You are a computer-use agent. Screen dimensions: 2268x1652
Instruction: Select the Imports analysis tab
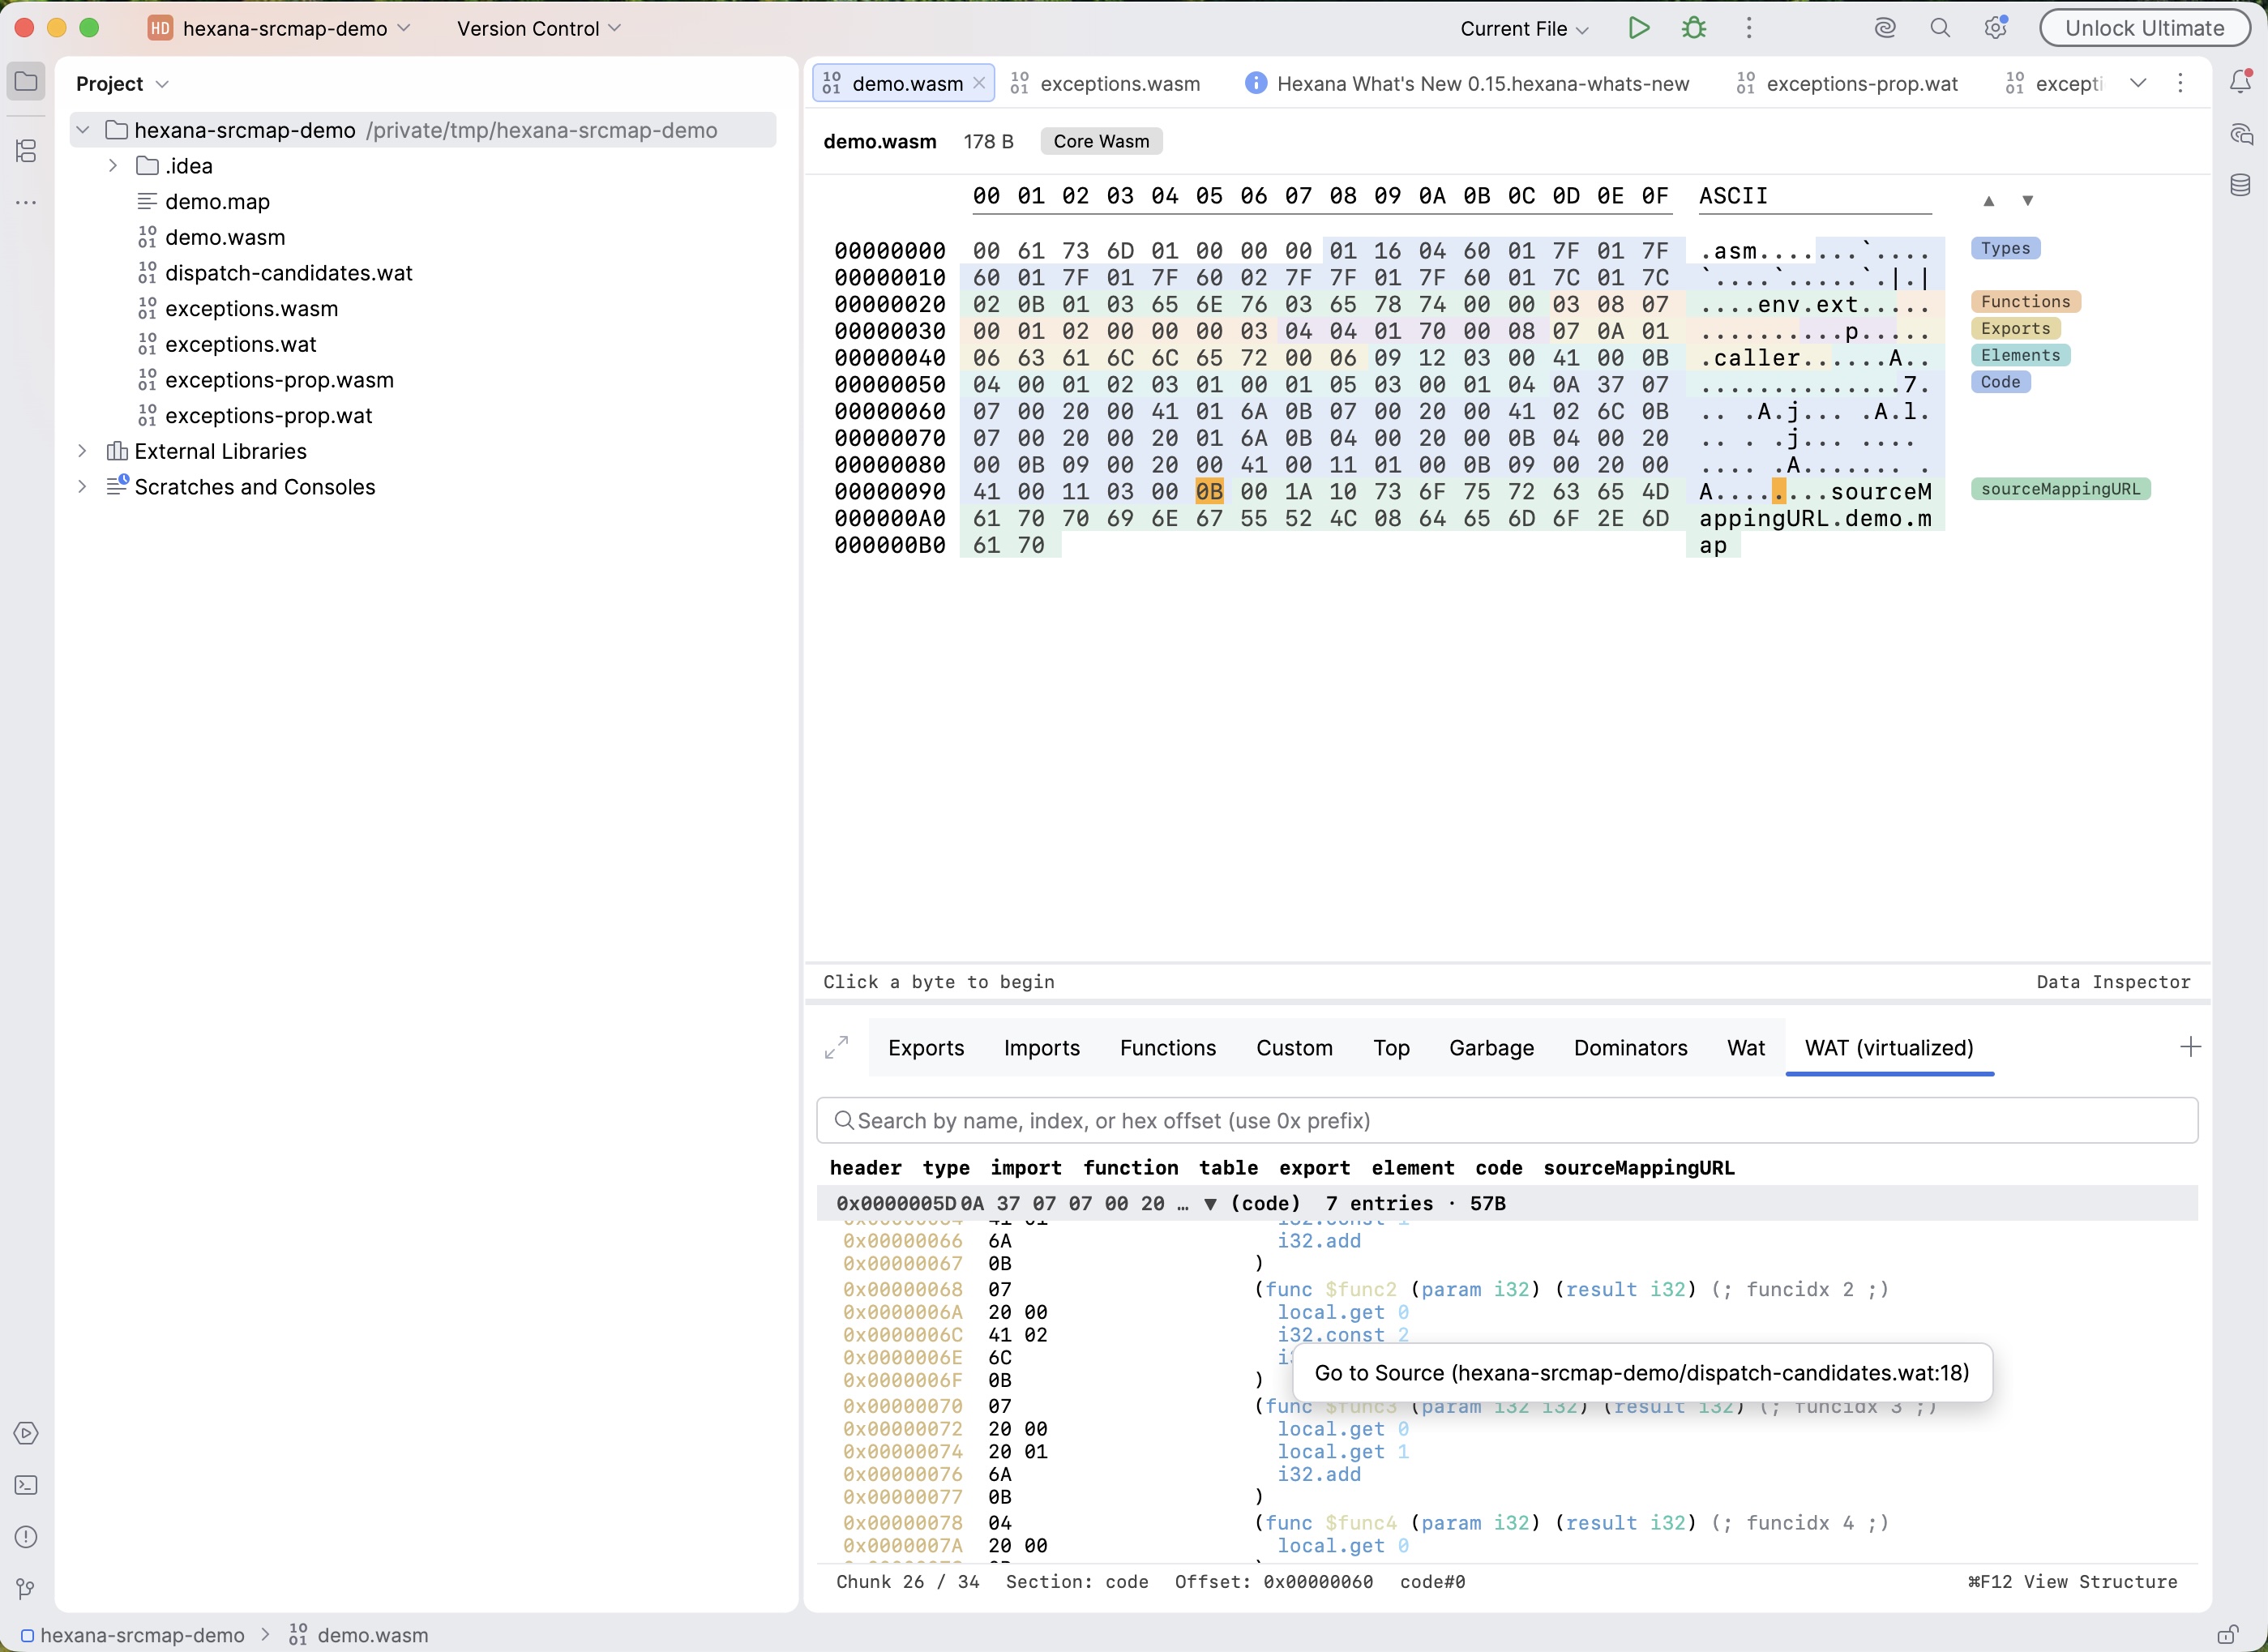click(1041, 1048)
